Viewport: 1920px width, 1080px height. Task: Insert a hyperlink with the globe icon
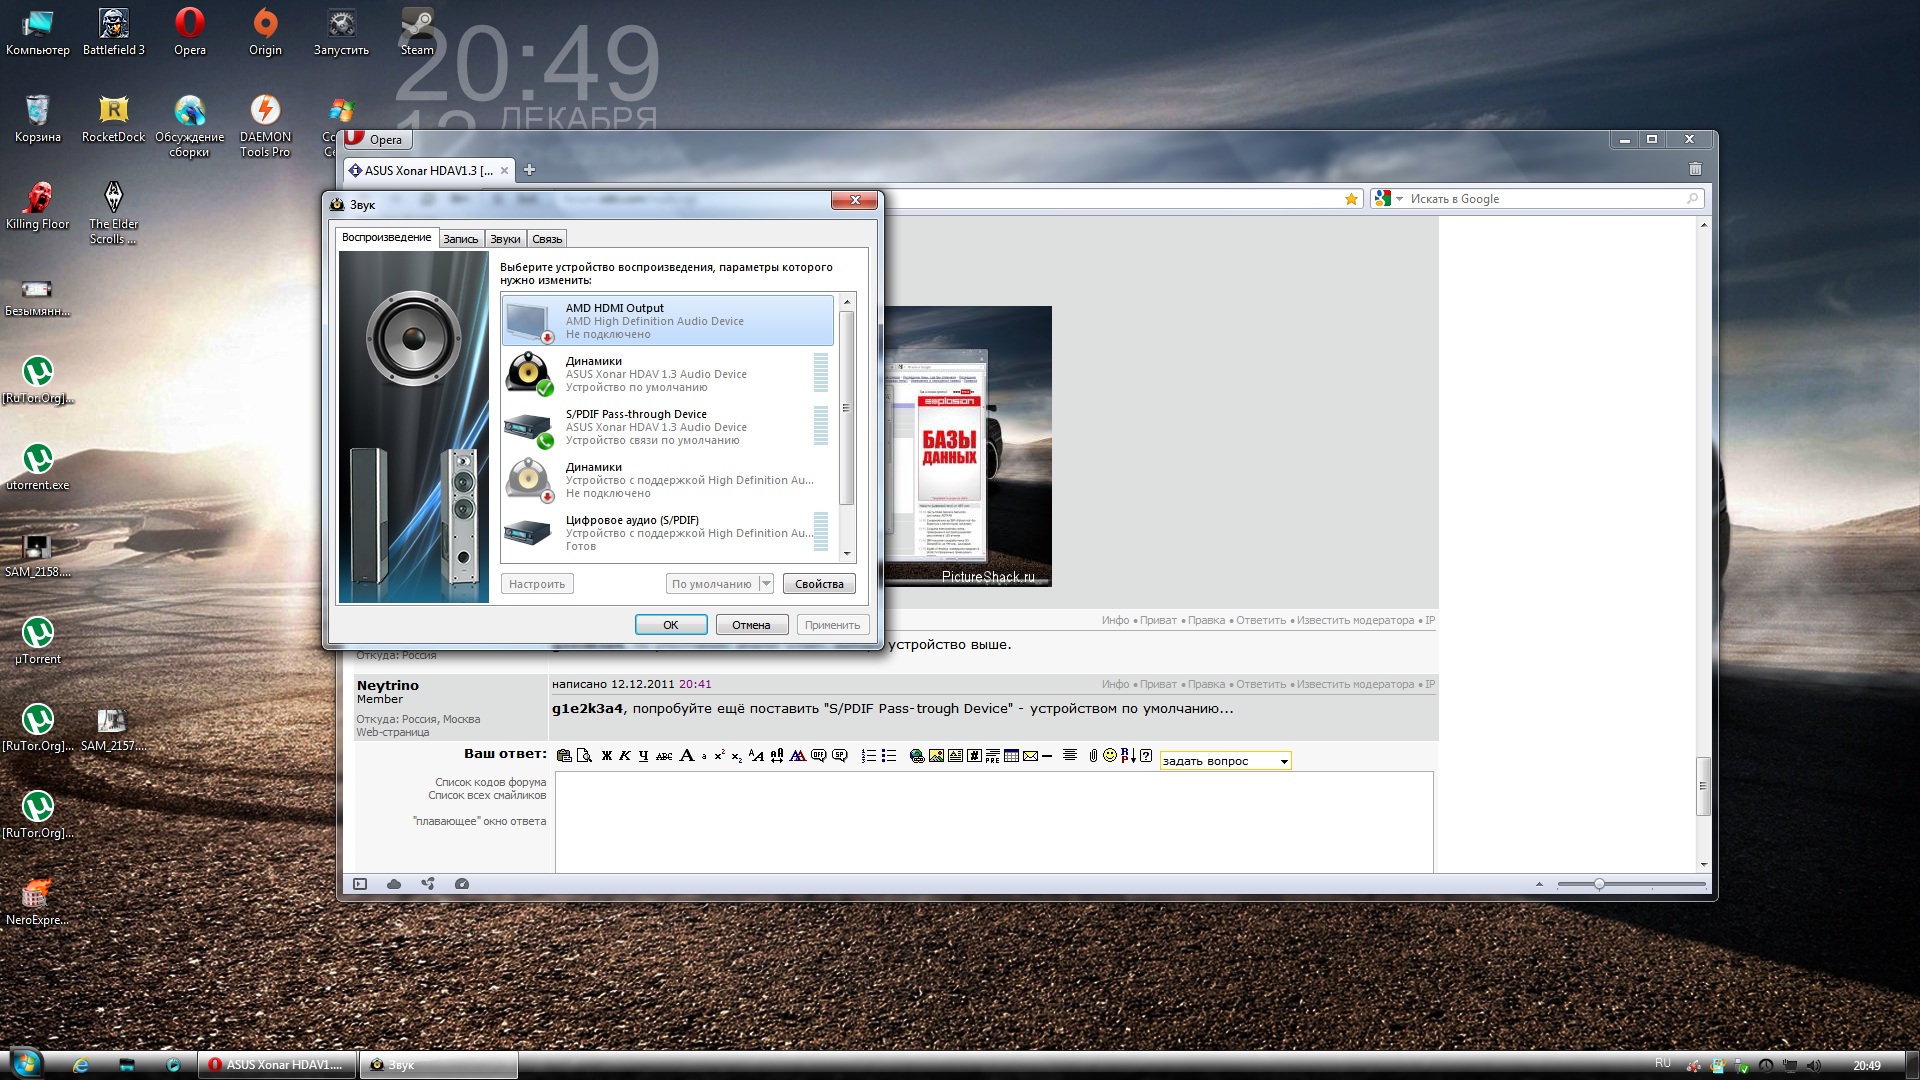(917, 756)
